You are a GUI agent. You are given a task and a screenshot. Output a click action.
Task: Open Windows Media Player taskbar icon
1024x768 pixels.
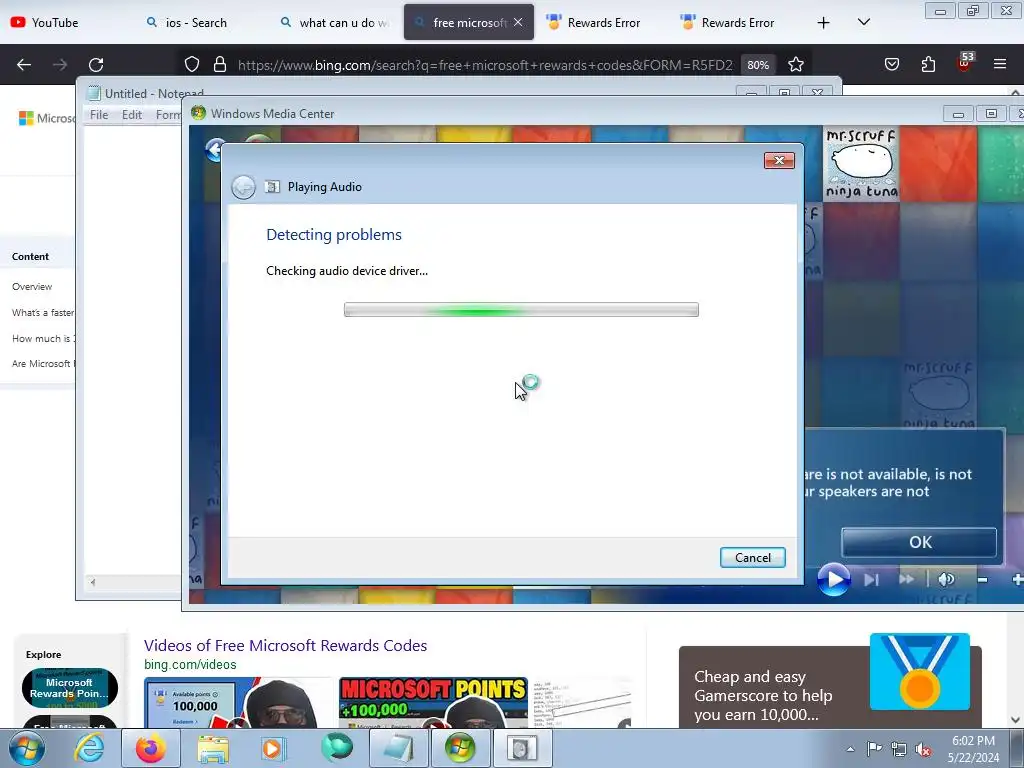274,748
